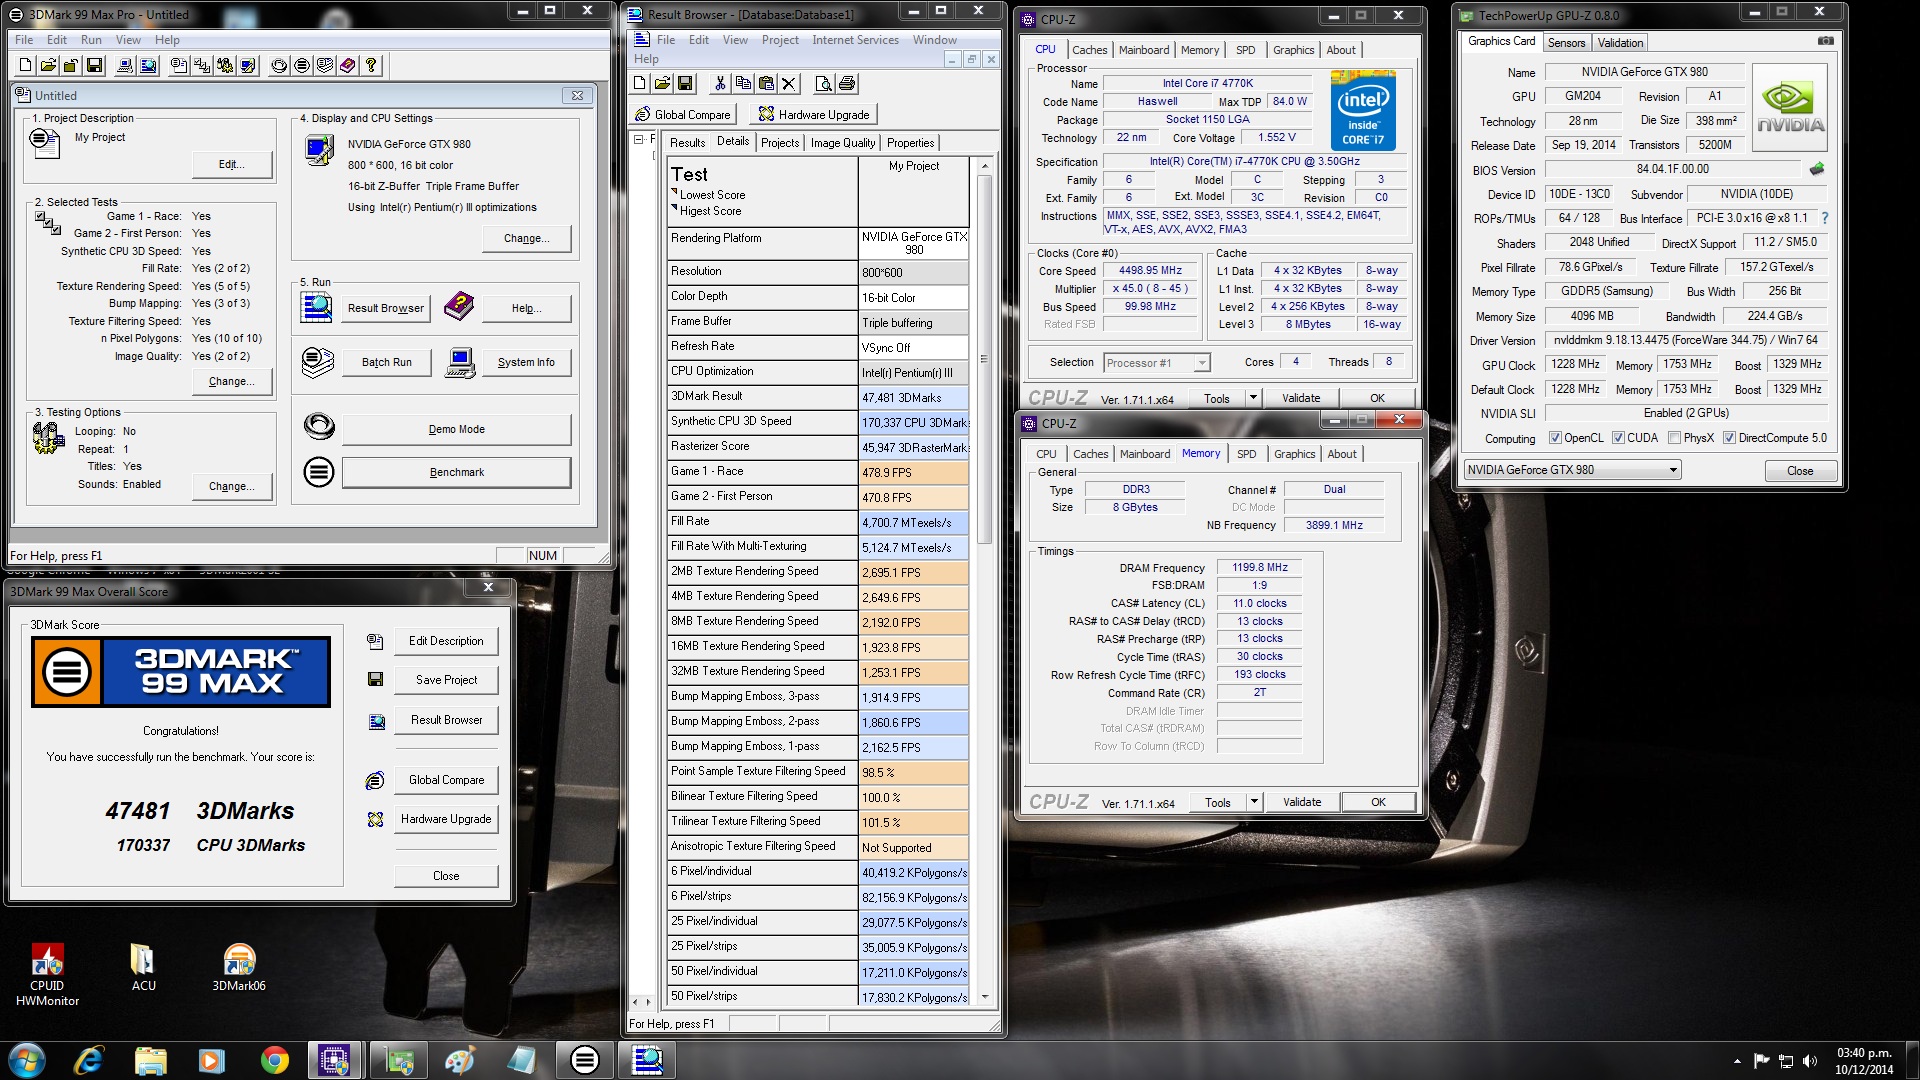This screenshot has width=1920, height=1080.
Task: Click Delete X icon in Result Browser toolbar
Action: pyautogui.click(x=789, y=84)
